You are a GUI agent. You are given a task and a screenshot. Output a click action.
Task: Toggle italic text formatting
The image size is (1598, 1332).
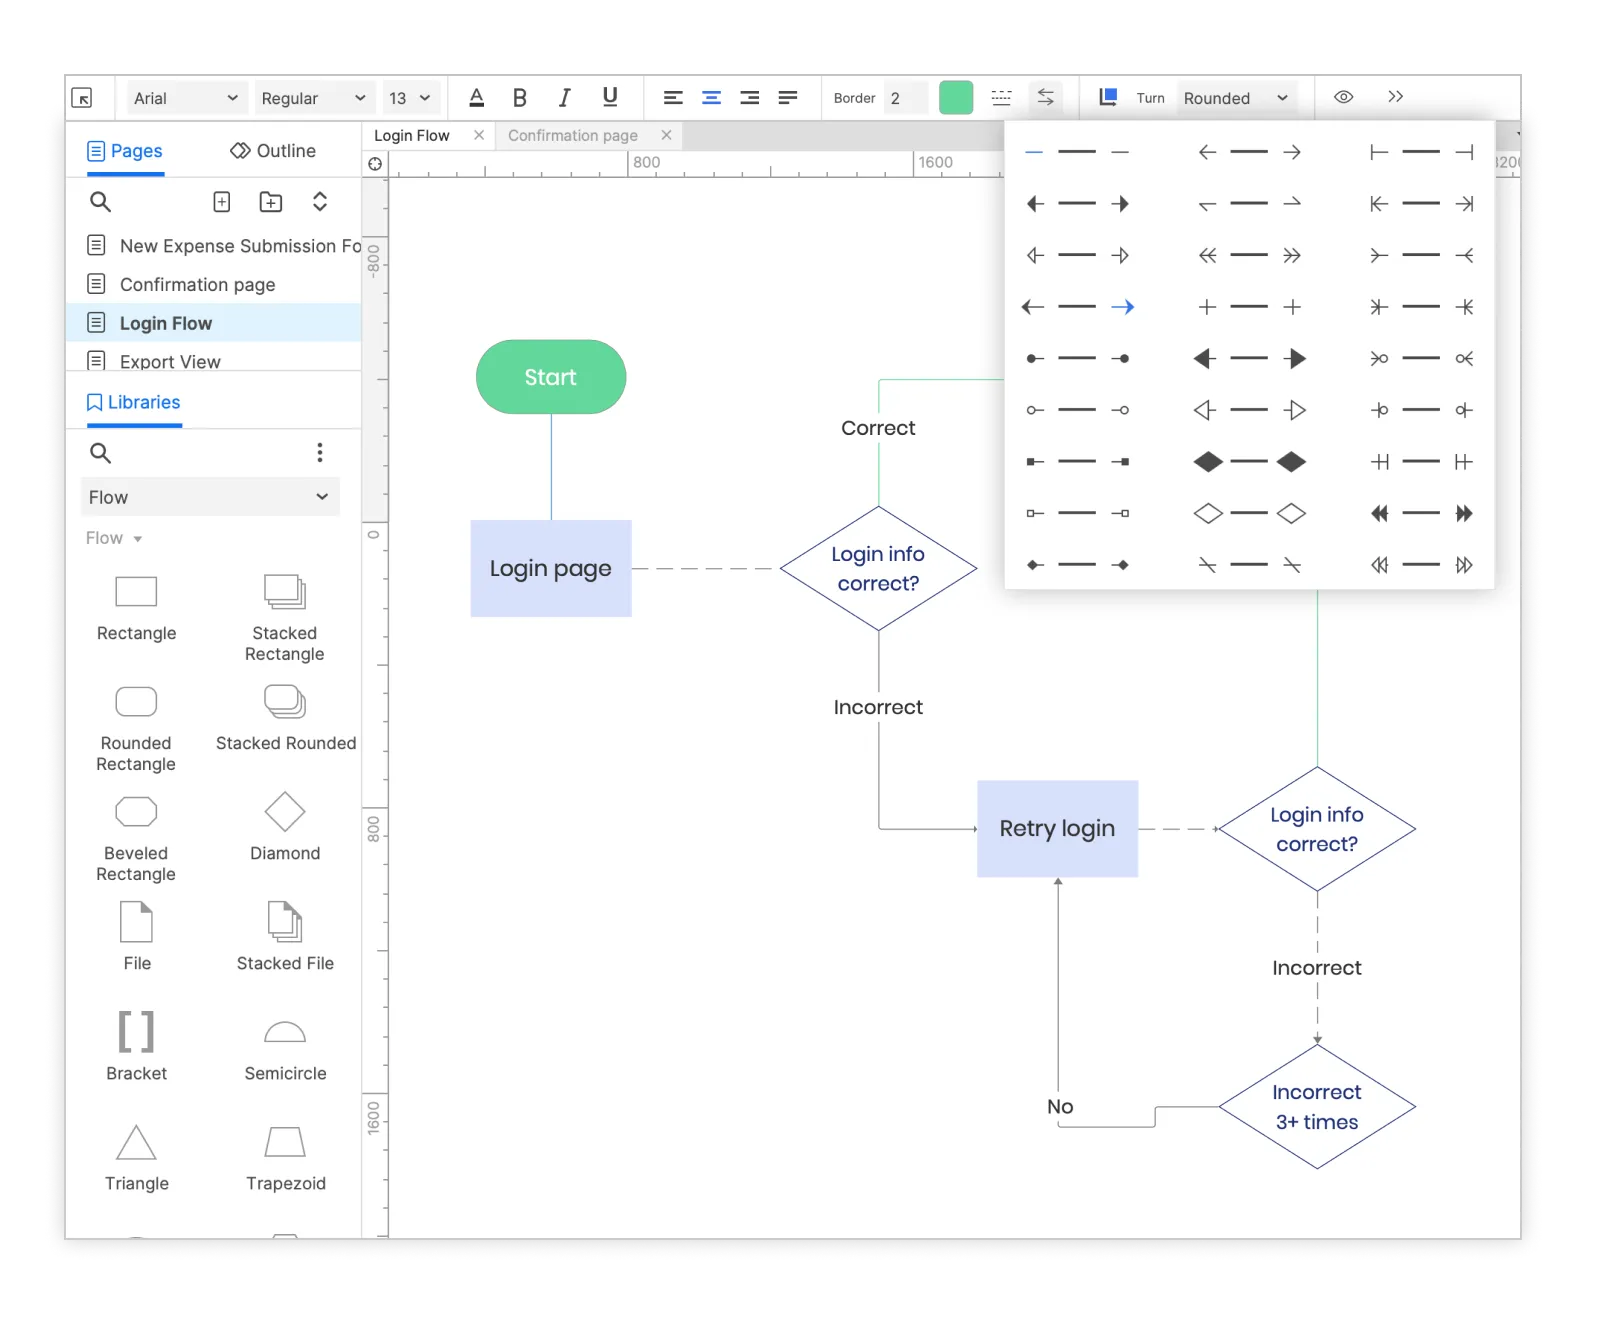(x=565, y=98)
